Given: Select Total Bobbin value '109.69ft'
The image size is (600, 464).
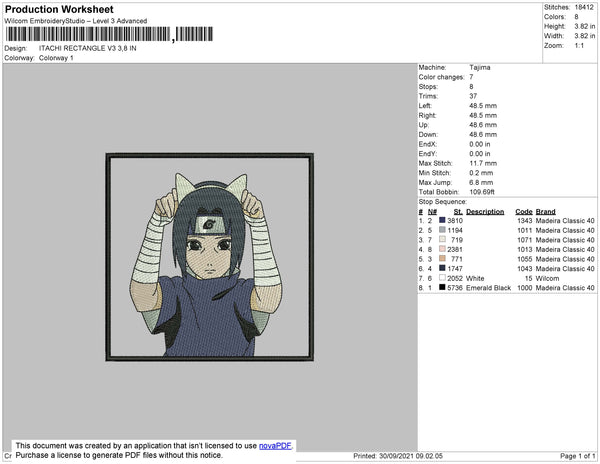Looking at the screenshot, I should [482, 192].
